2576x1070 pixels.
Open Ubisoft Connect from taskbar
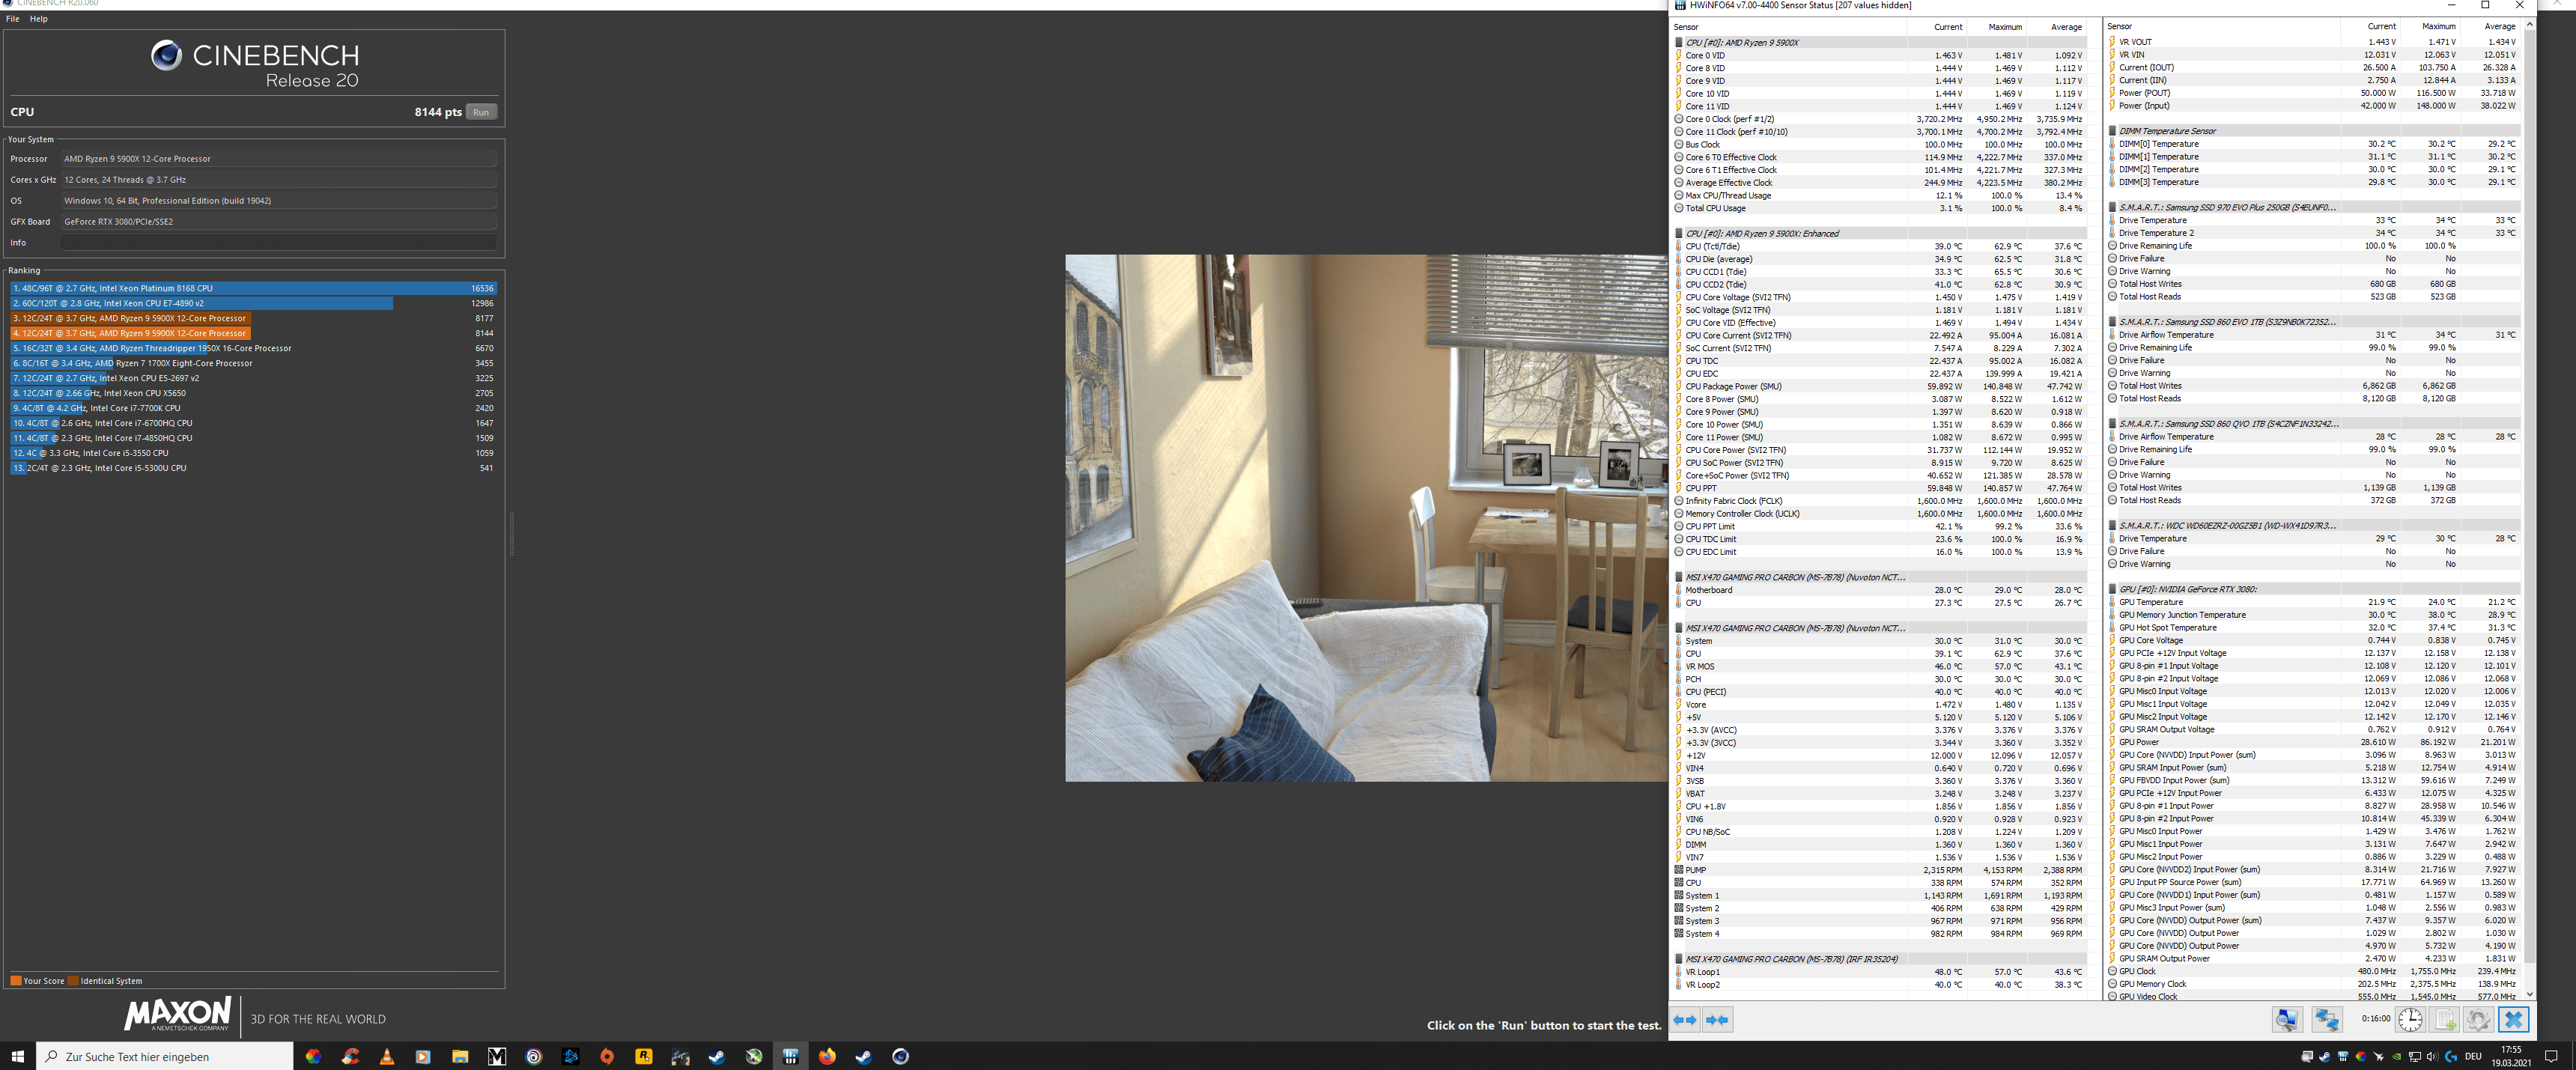[534, 1056]
